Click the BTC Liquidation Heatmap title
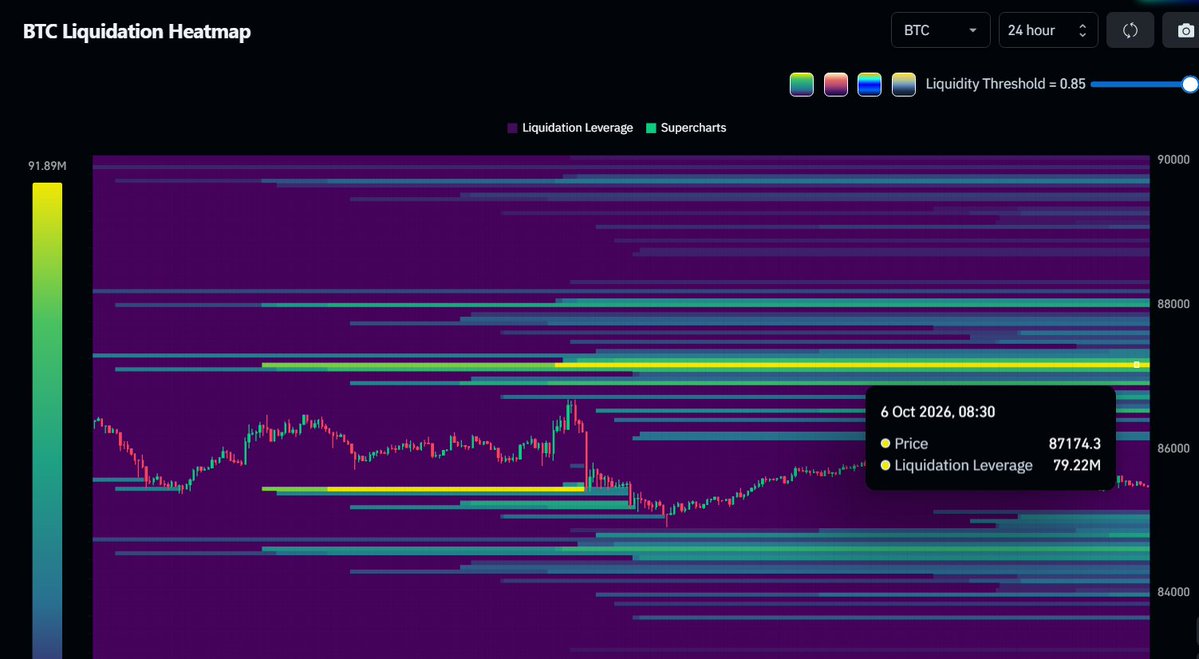This screenshot has width=1199, height=659. 137,31
